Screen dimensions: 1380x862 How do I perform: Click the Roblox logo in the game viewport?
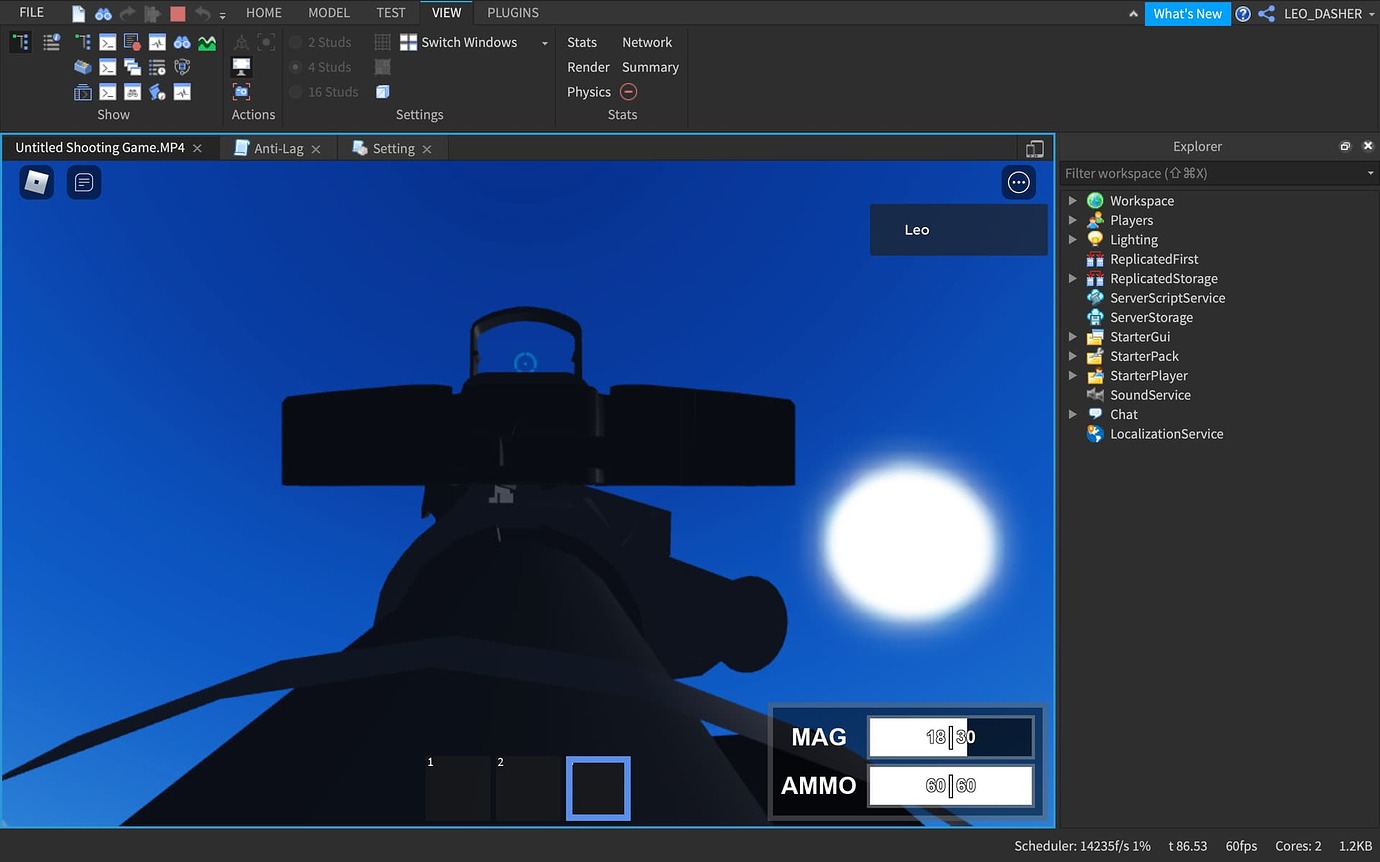click(36, 182)
